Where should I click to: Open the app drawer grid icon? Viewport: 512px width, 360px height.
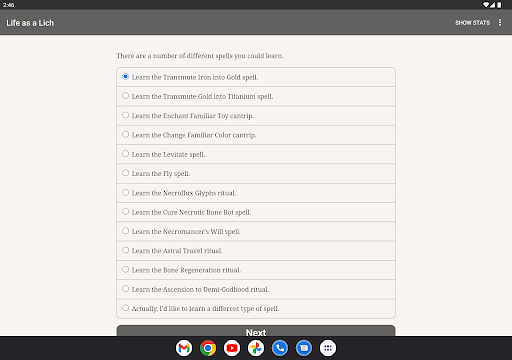coord(328,348)
